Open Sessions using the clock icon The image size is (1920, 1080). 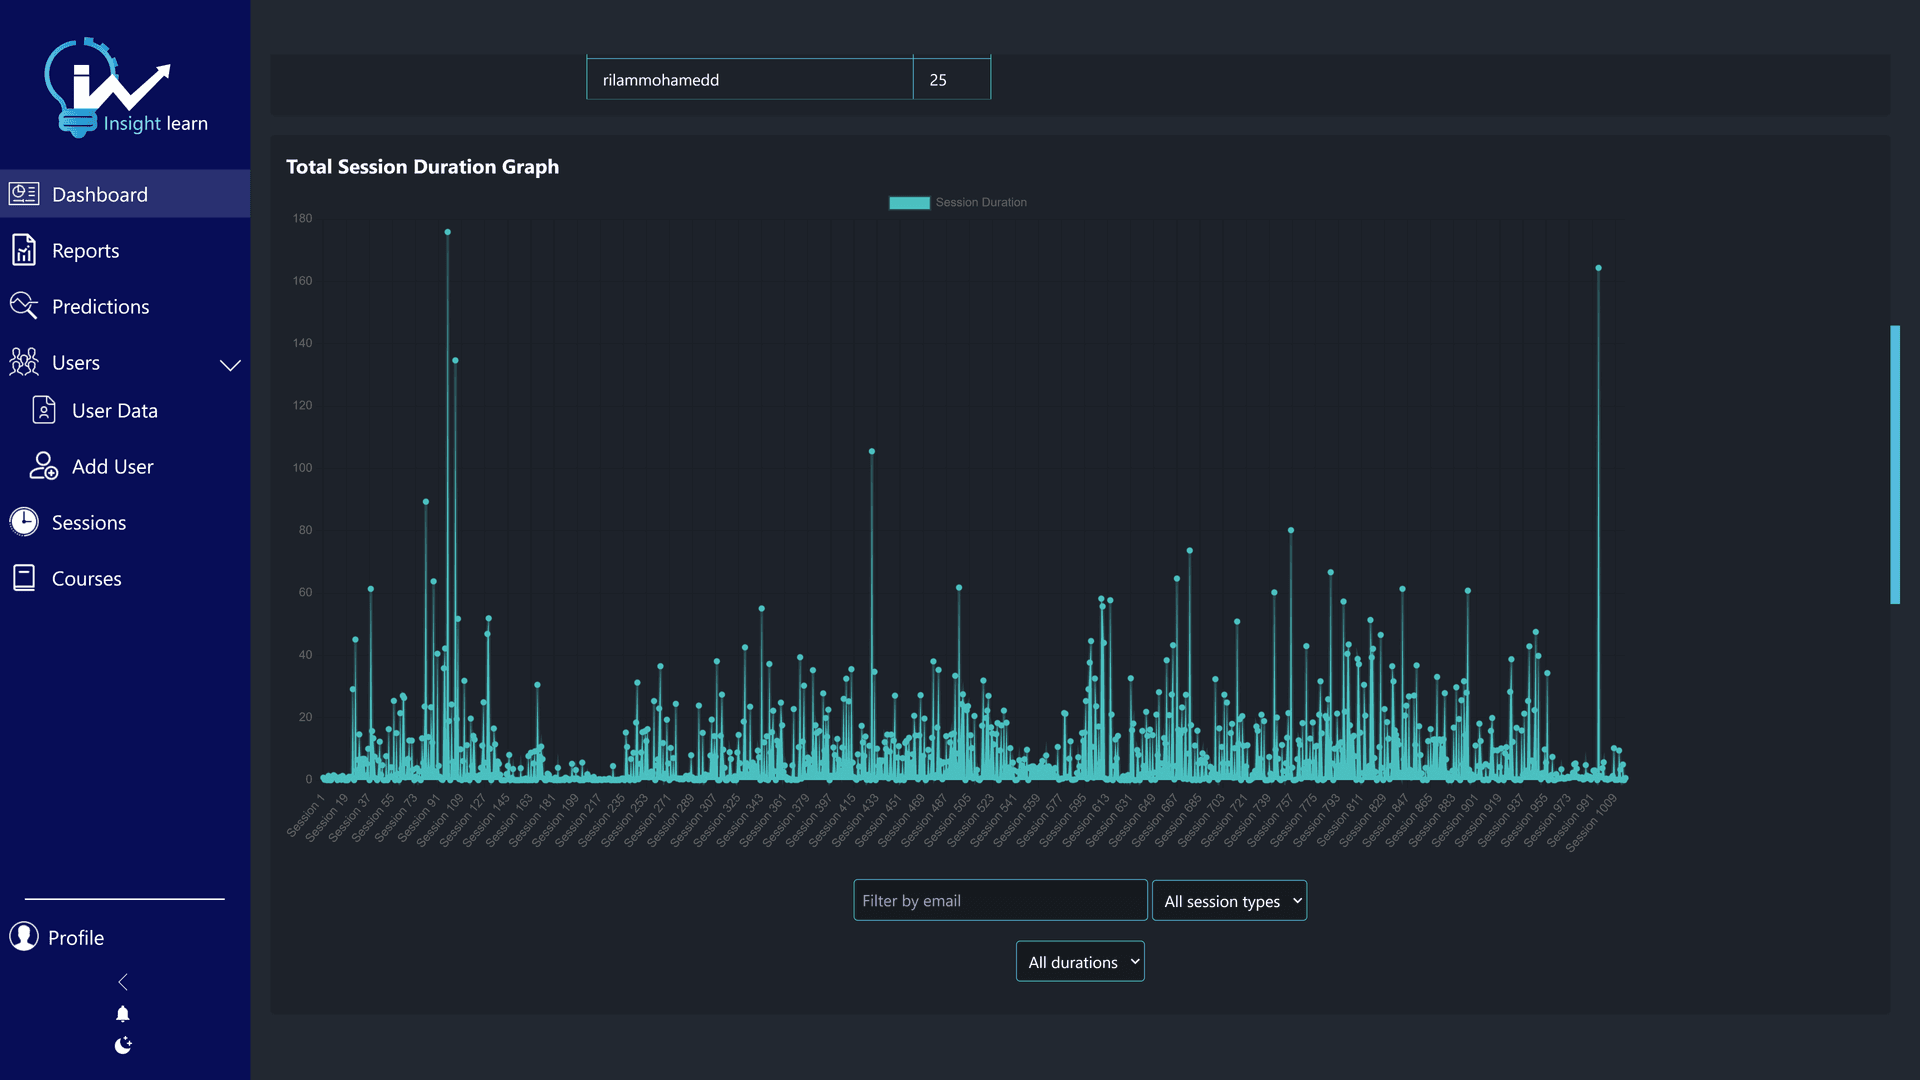click(x=23, y=521)
